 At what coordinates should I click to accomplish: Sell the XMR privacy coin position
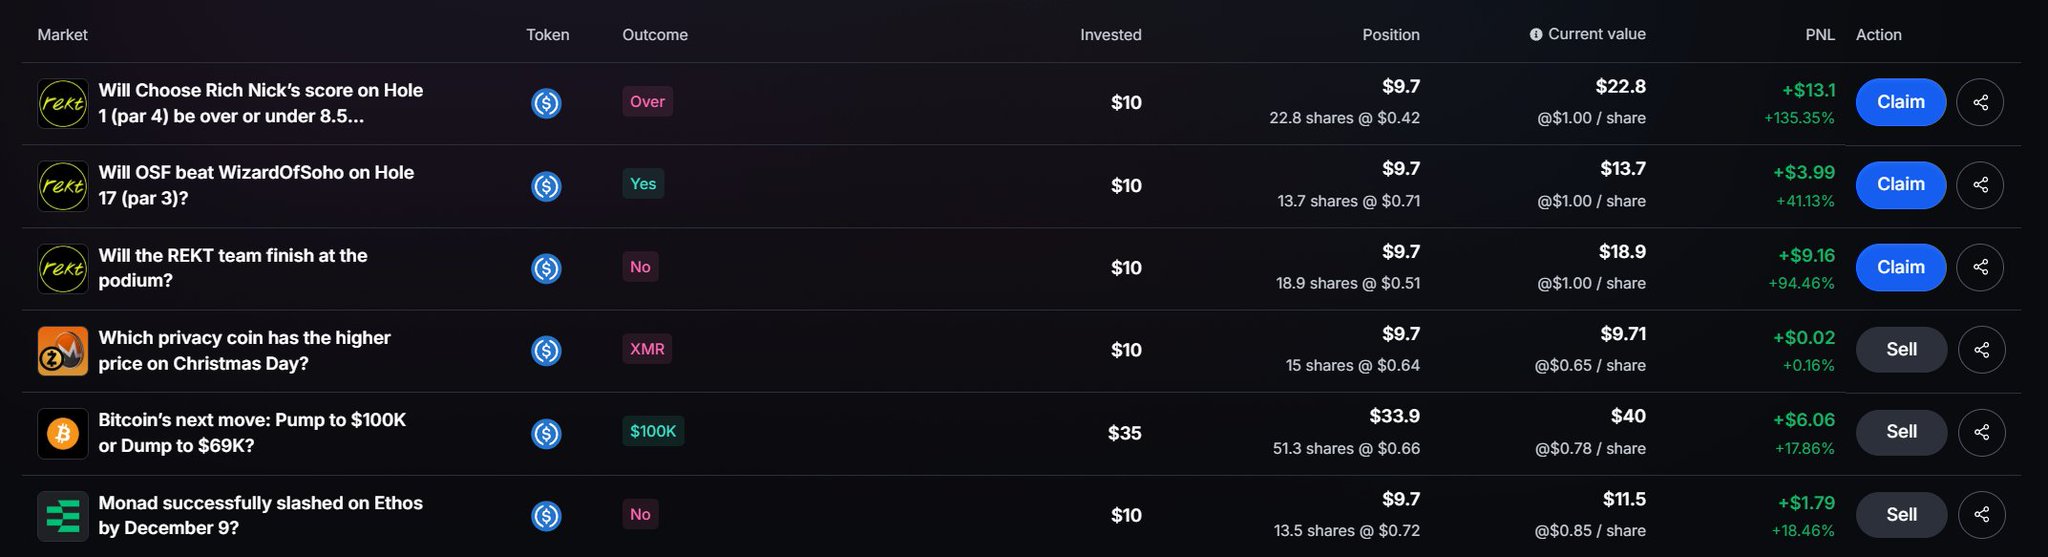tap(1901, 350)
